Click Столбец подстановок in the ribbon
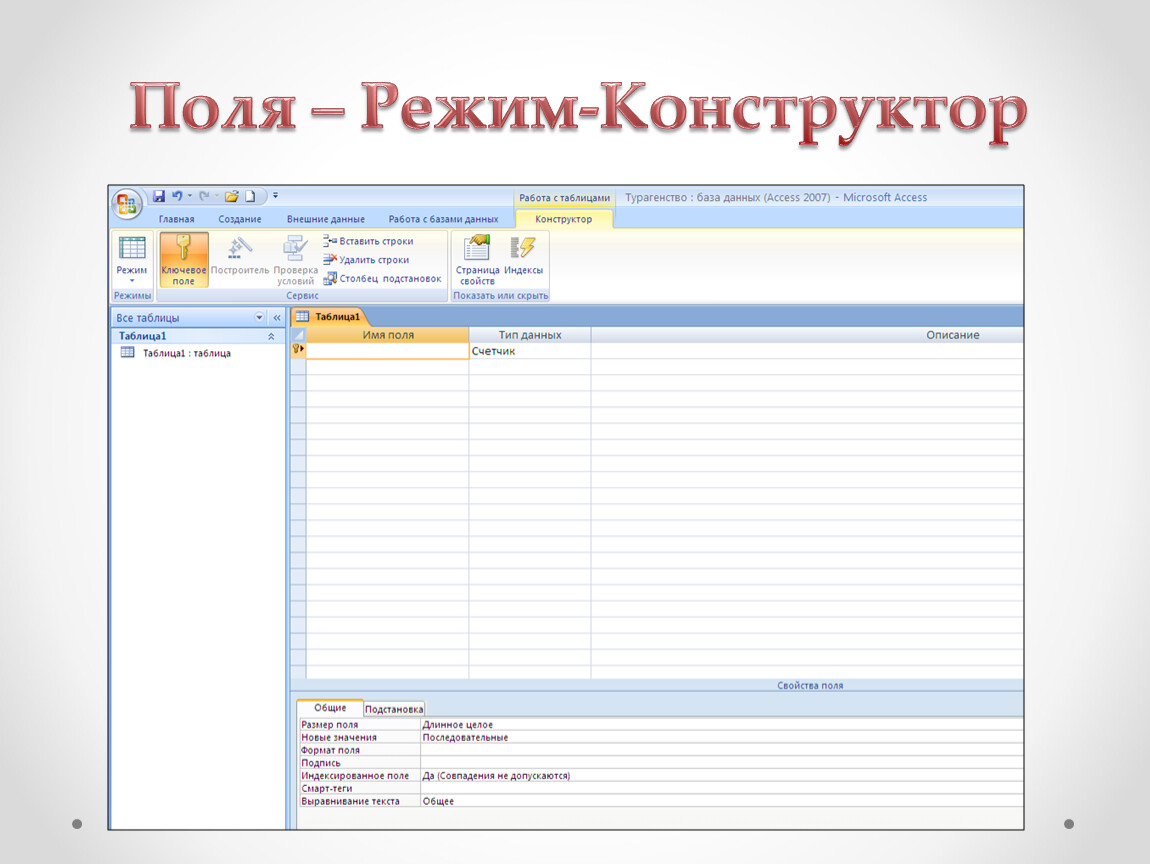Viewport: 1150px width, 864px height. [382, 279]
